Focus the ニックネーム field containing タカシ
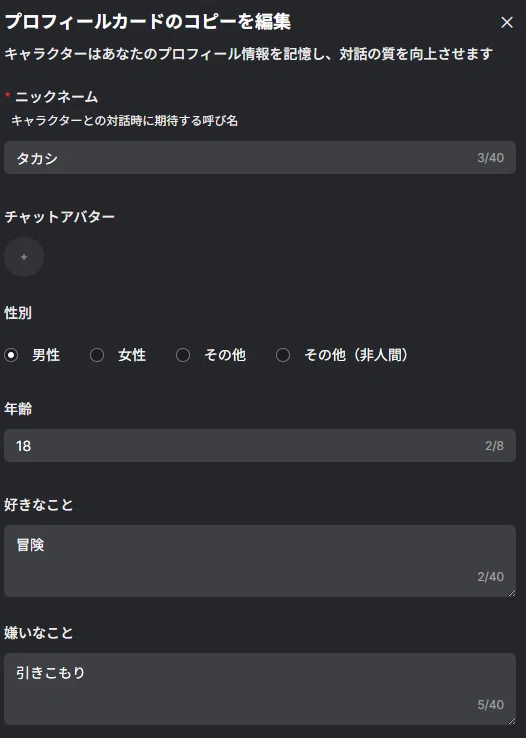This screenshot has height=738, width=526. click(260, 158)
